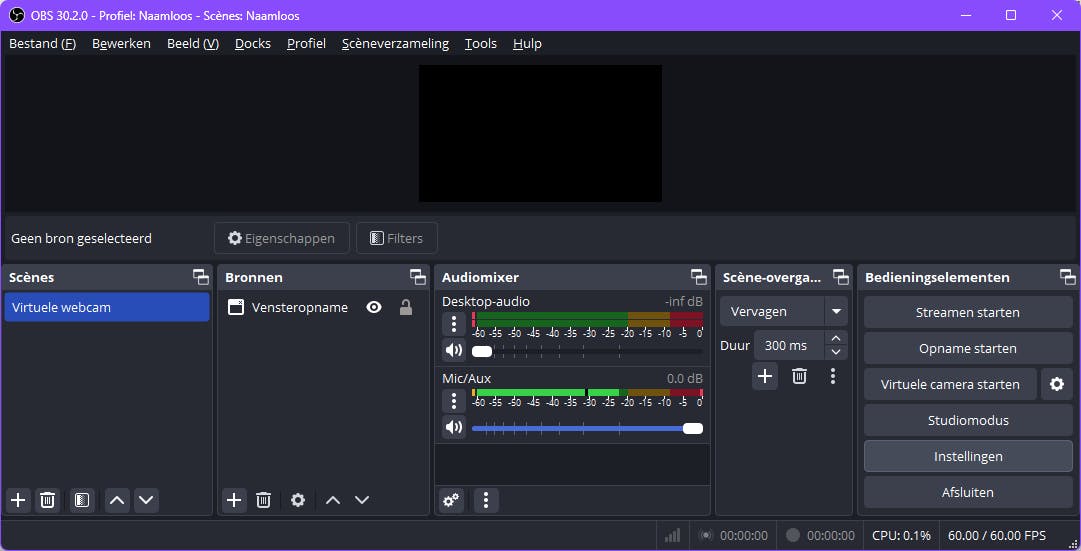Click Desktop-audio volume slider handle
Screen dimensions: 1081x551
click(482, 352)
